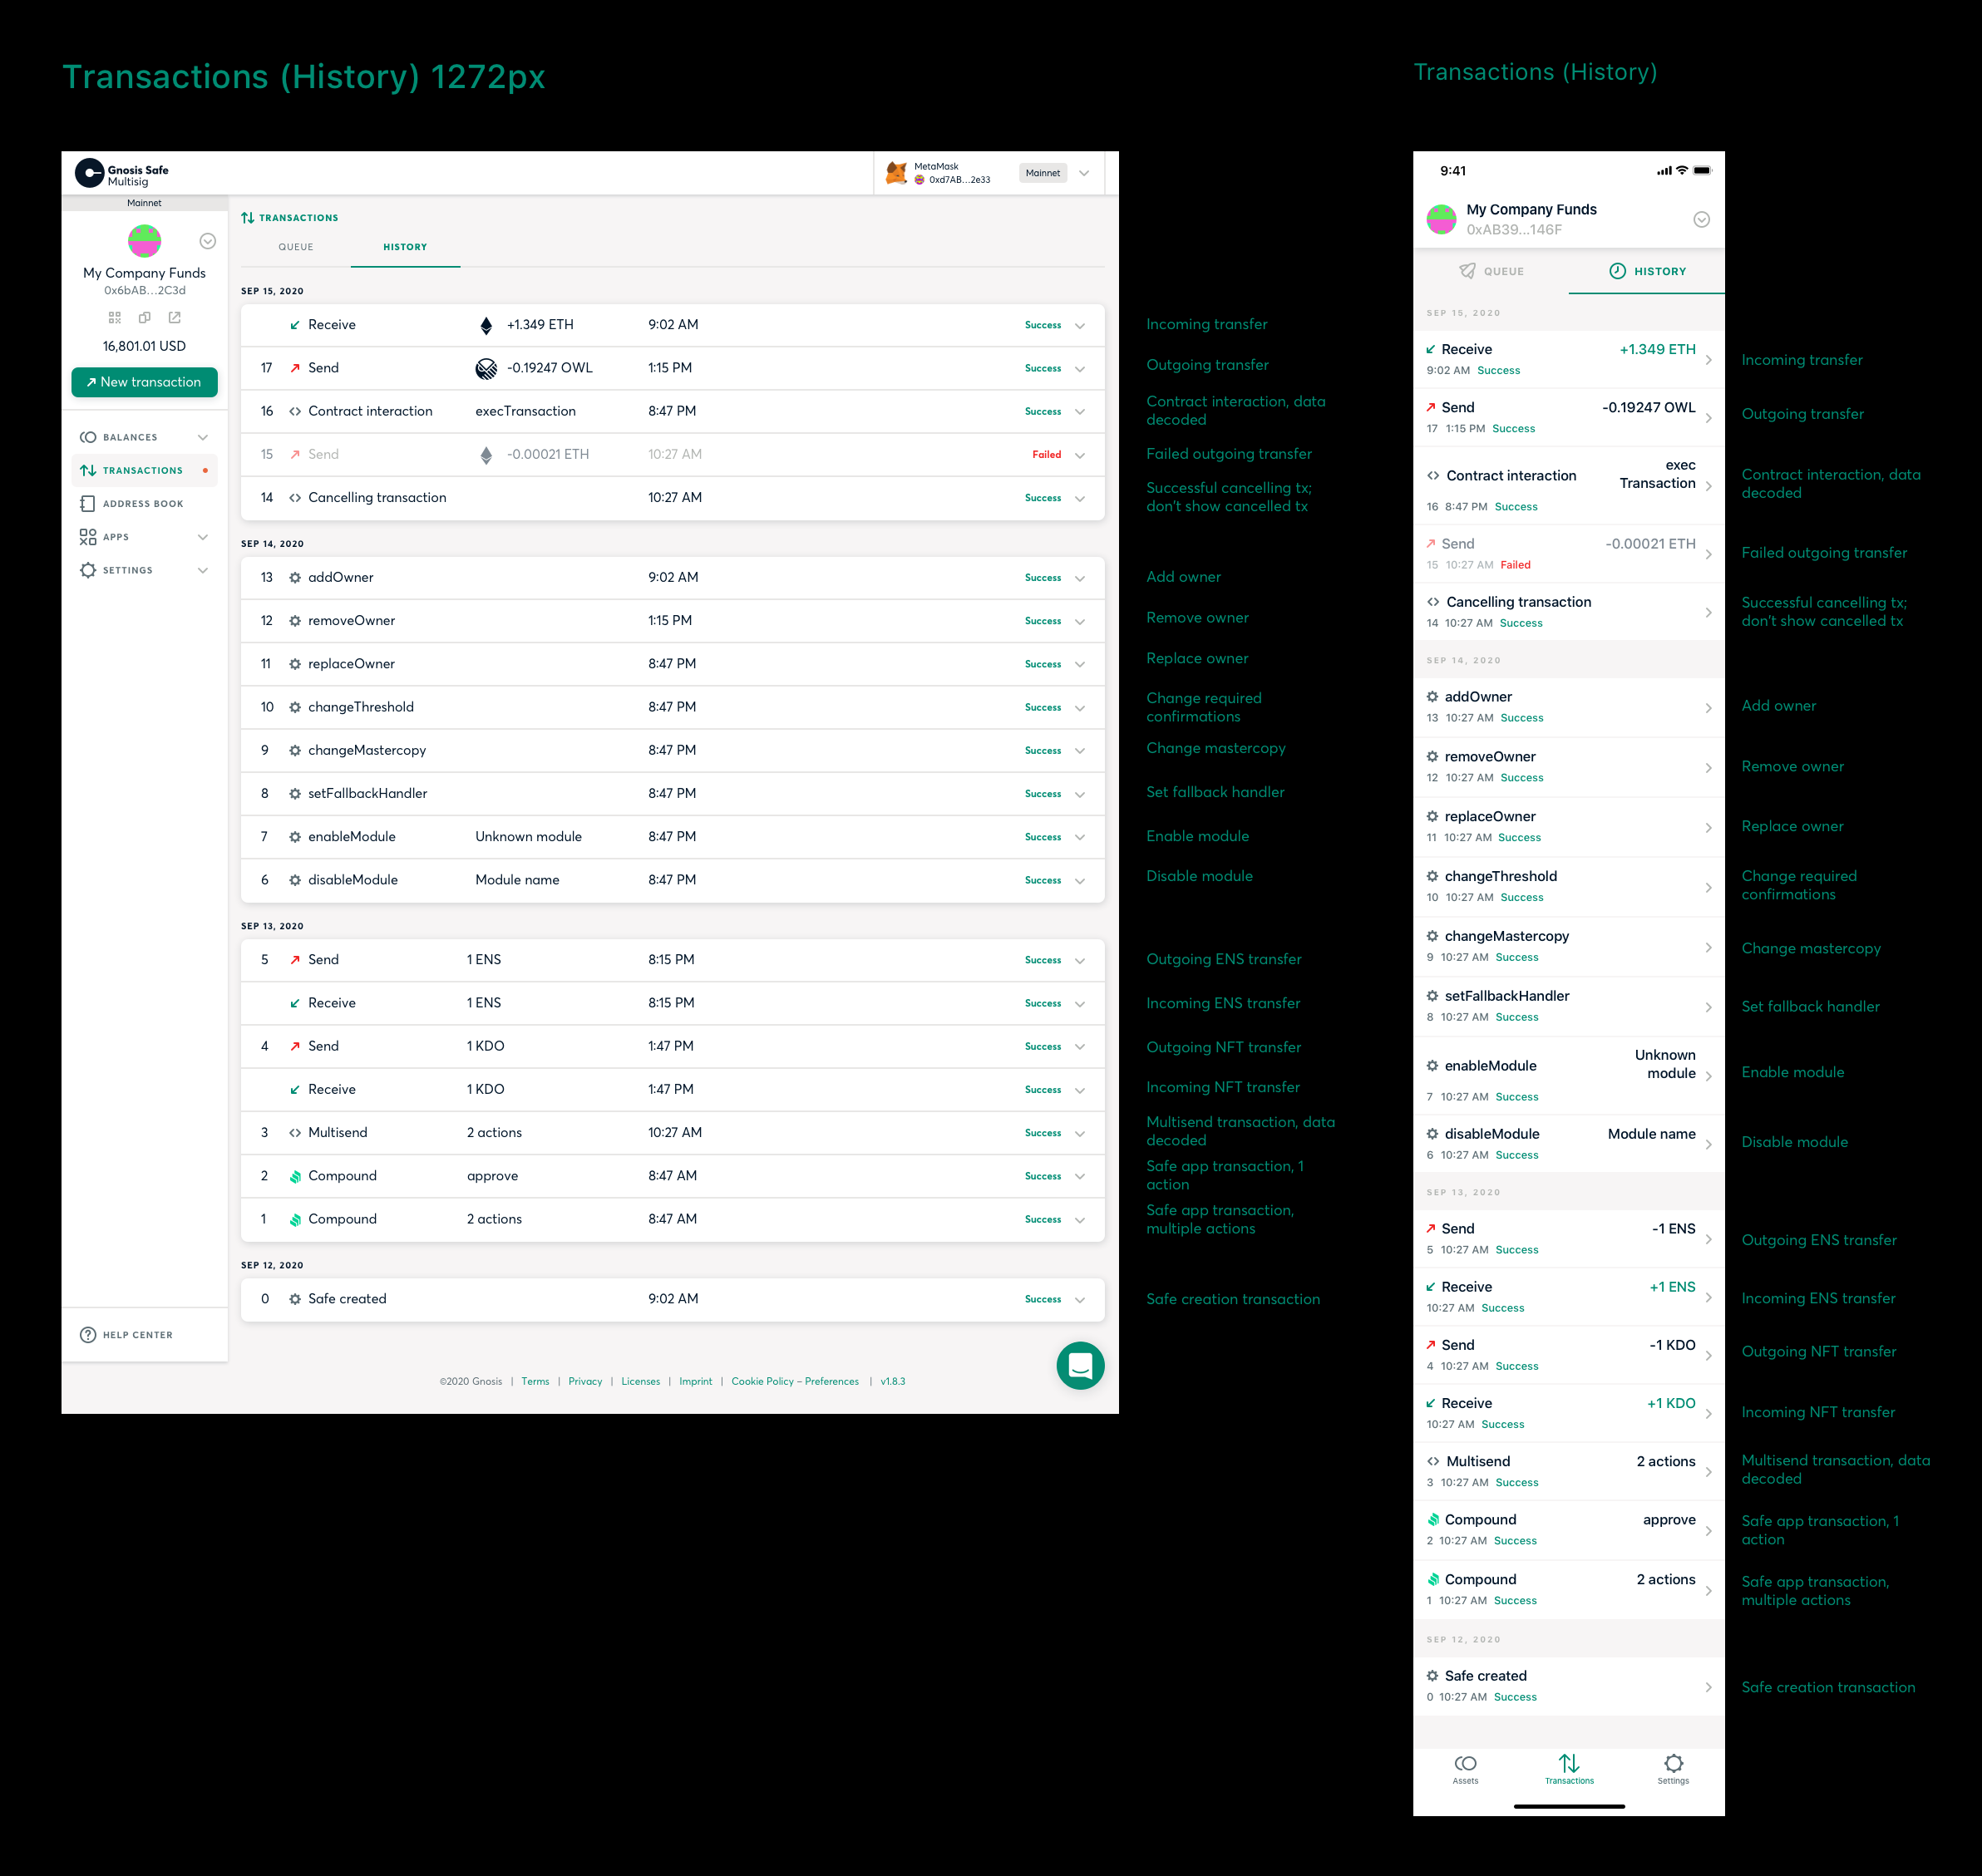The height and width of the screenshot is (1876, 1982).
Task: Click the Help Center question mark icon
Action: [88, 1335]
